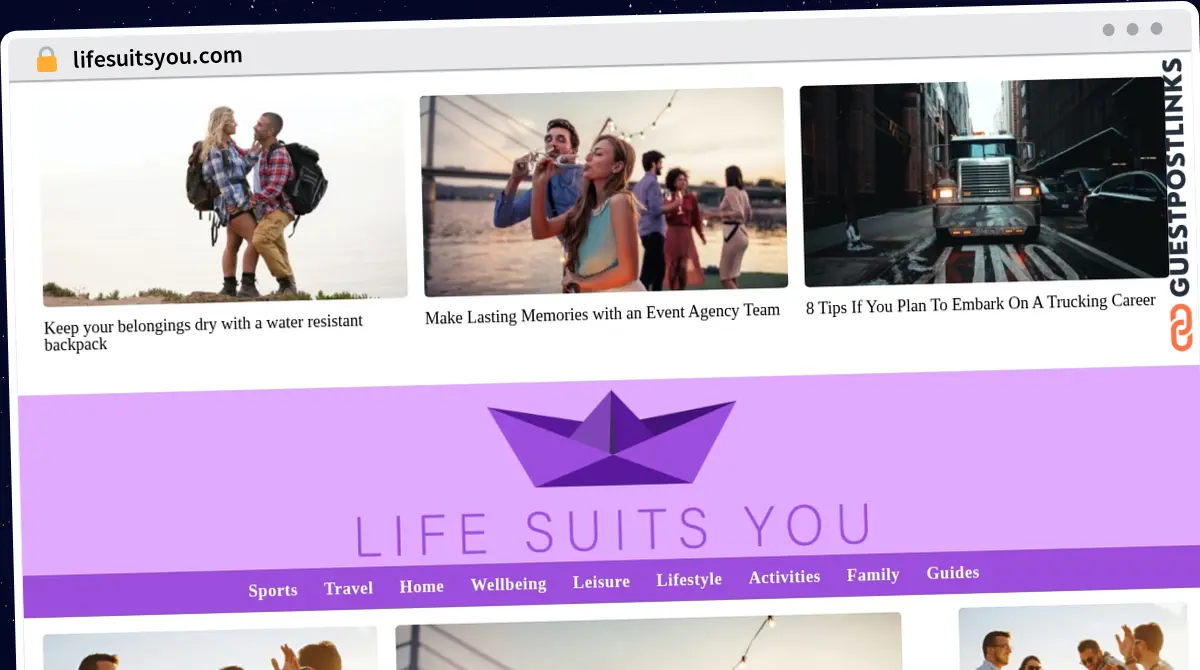Open the sunset party drinks thumbnail
Screen dimensions: 1200x670
[x=603, y=191]
